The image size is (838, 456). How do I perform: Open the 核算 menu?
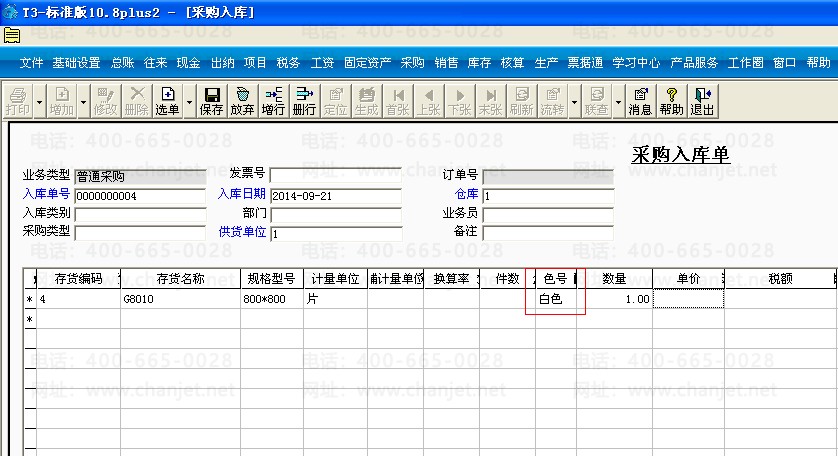pos(513,63)
